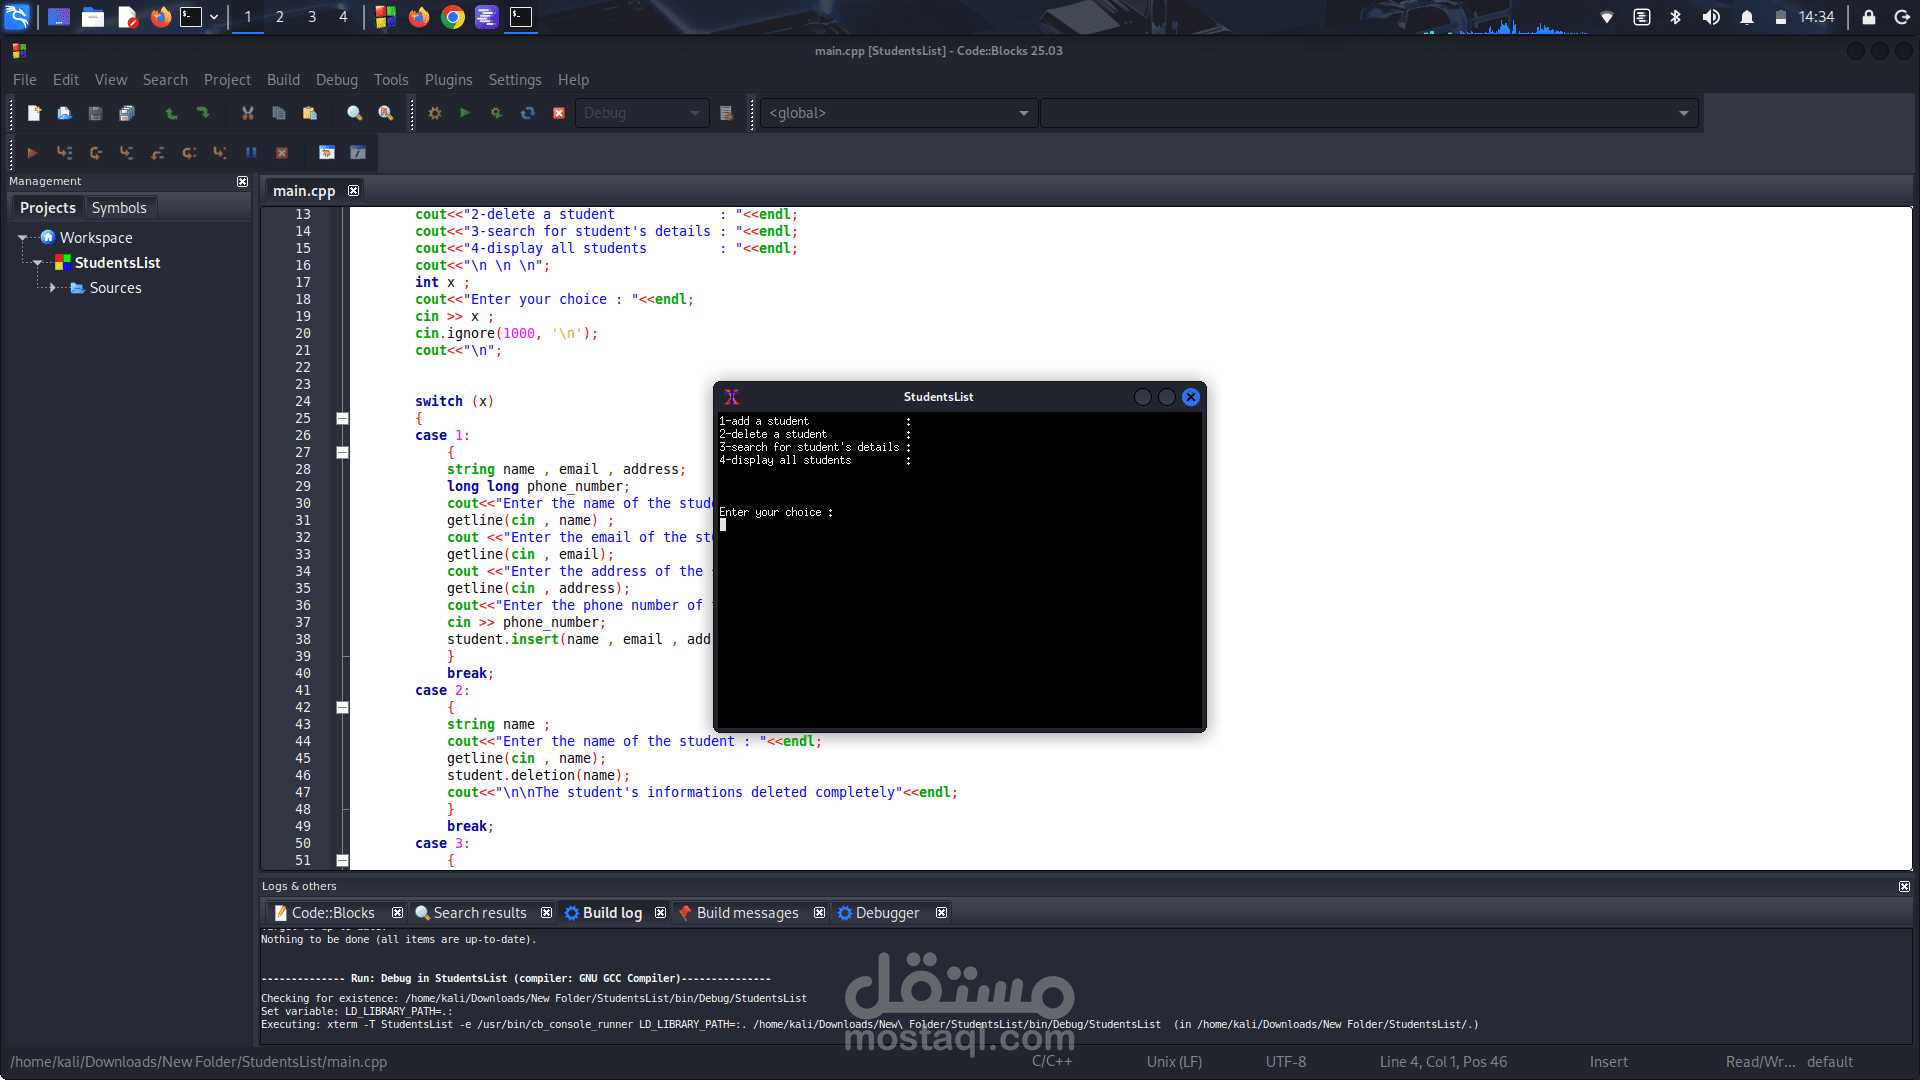Click the Open file toolbar icon
The width and height of the screenshot is (1920, 1080).
point(64,113)
